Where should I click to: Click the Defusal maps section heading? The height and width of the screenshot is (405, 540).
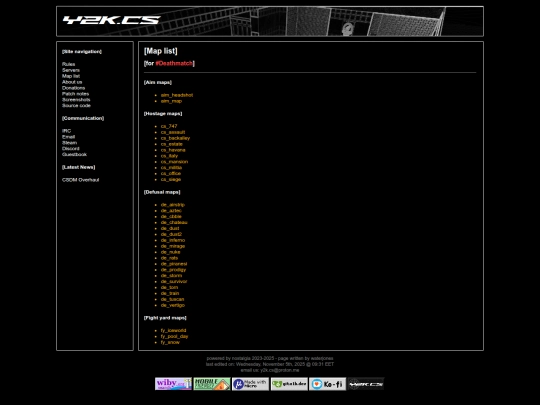162,192
